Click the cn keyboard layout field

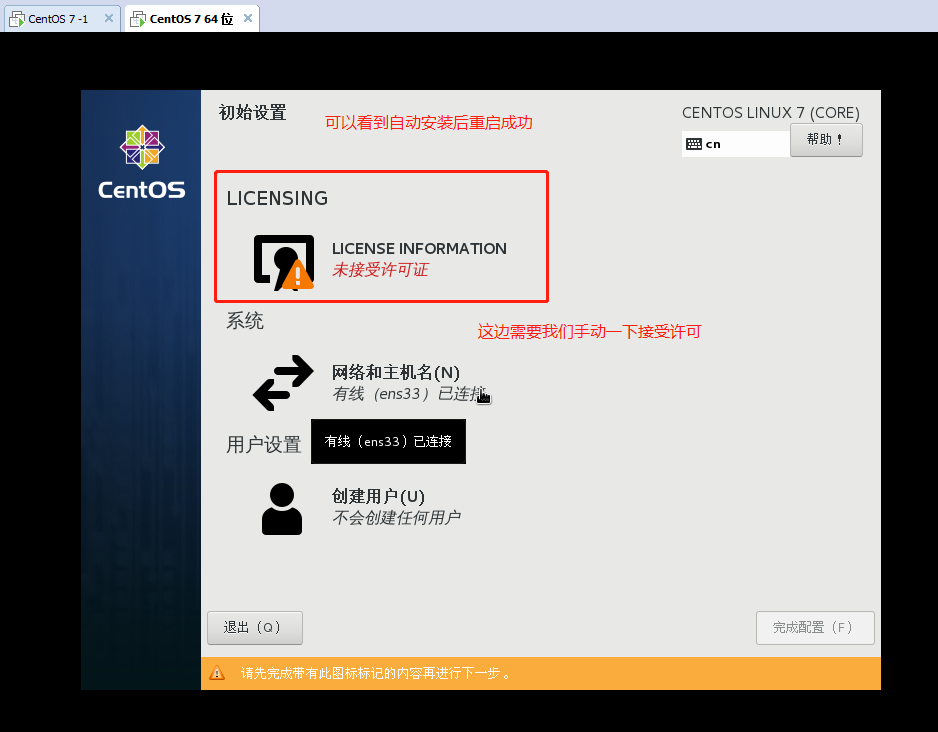click(x=736, y=144)
